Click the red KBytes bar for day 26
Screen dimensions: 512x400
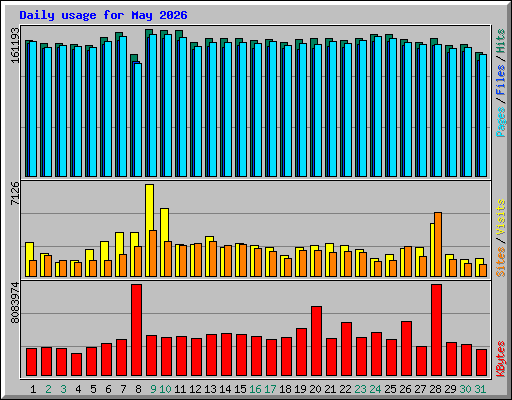click(x=406, y=349)
